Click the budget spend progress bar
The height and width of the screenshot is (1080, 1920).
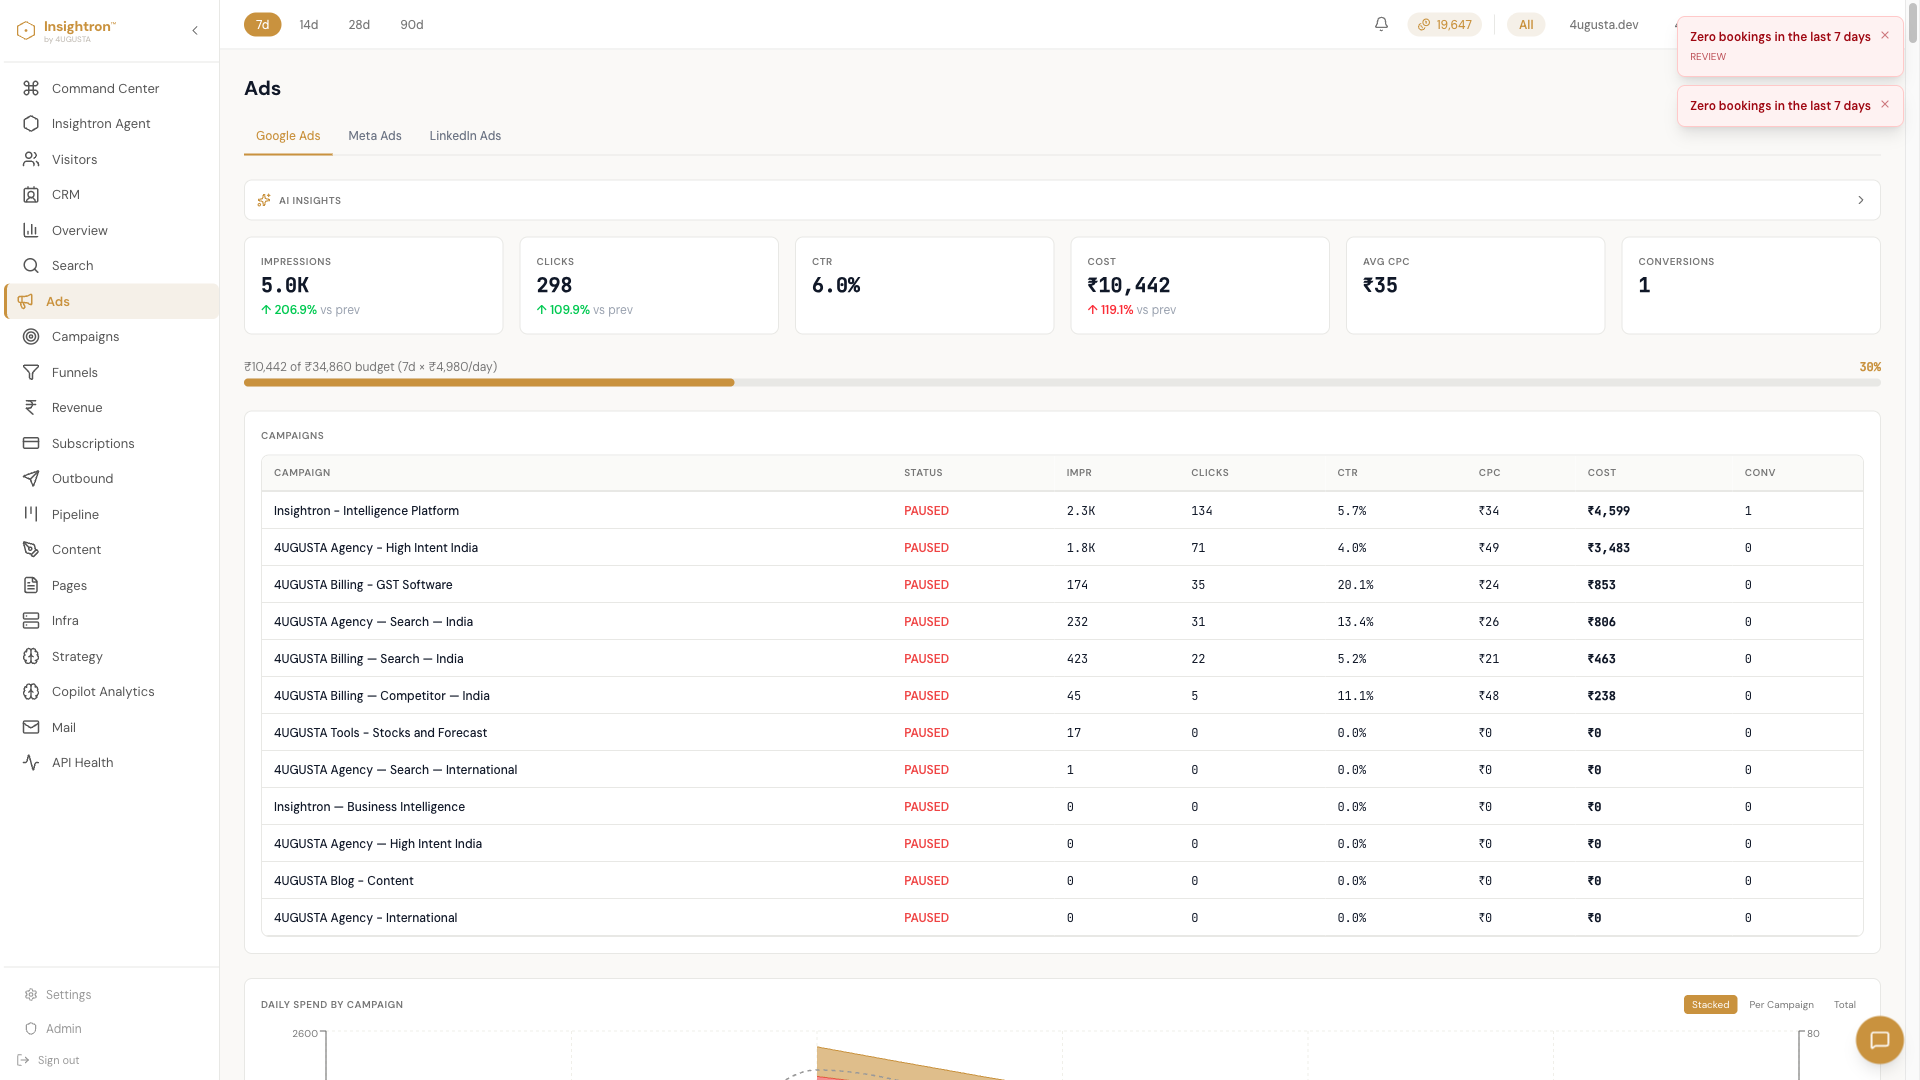(1062, 382)
